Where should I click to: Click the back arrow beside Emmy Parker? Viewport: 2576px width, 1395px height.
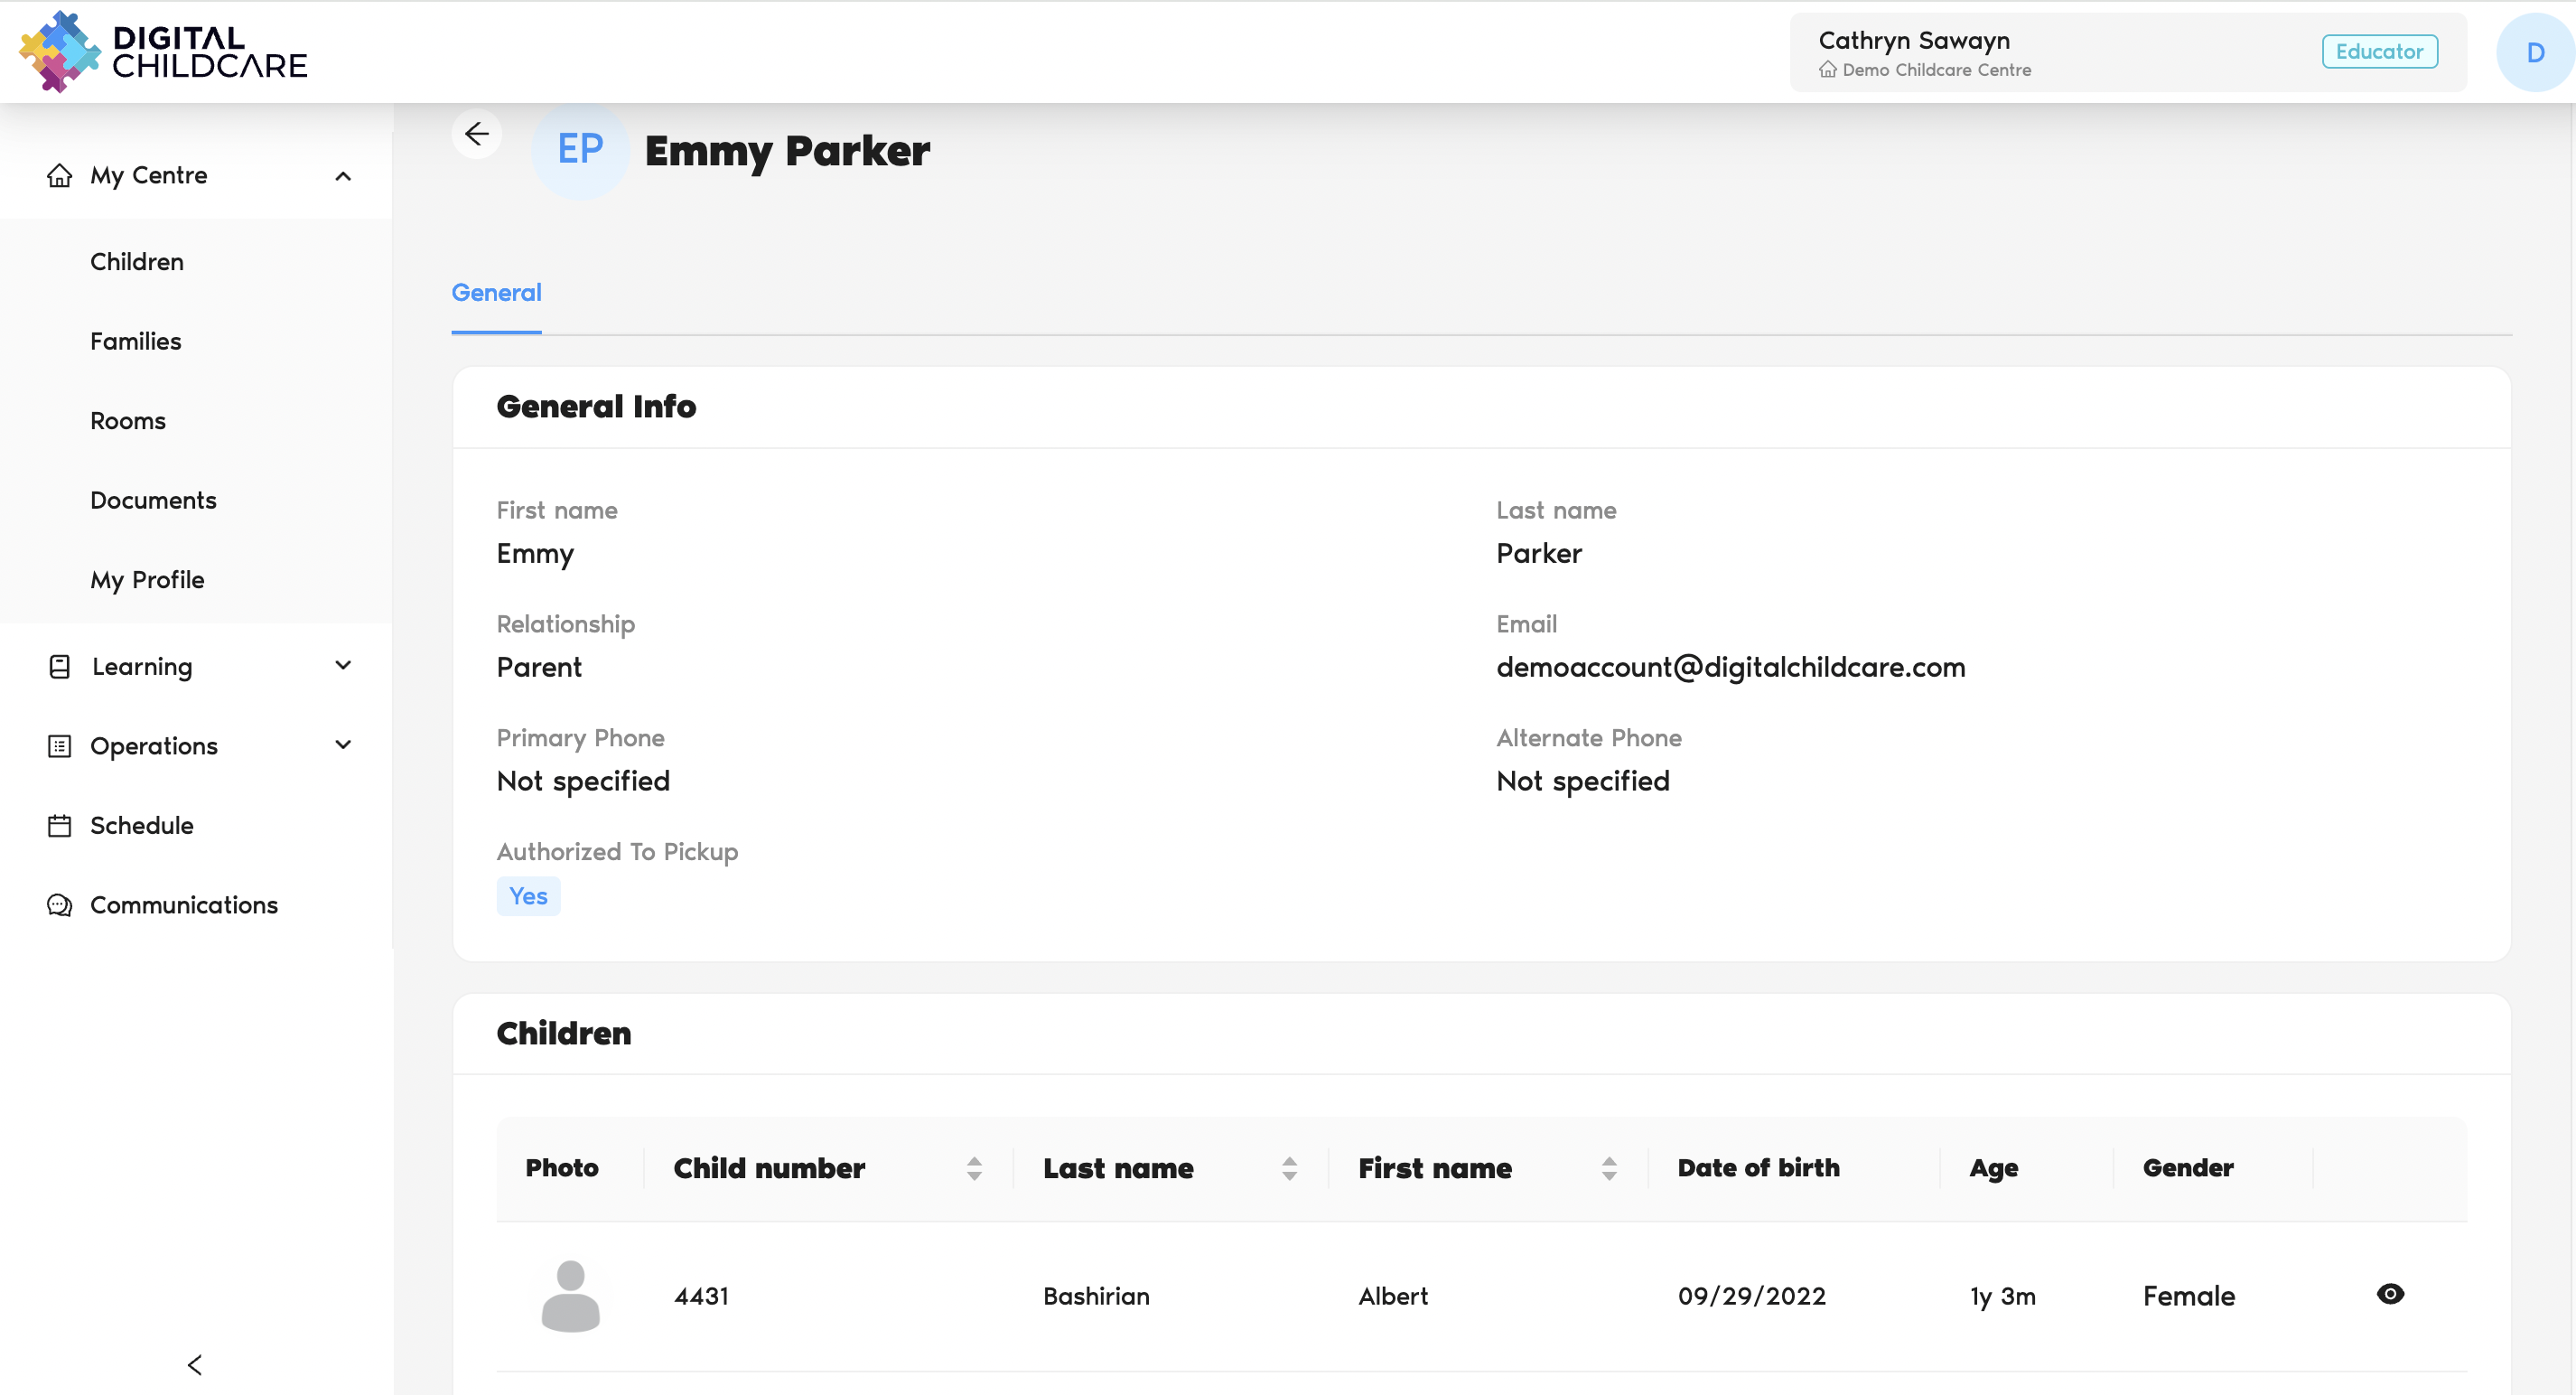pyautogui.click(x=476, y=134)
